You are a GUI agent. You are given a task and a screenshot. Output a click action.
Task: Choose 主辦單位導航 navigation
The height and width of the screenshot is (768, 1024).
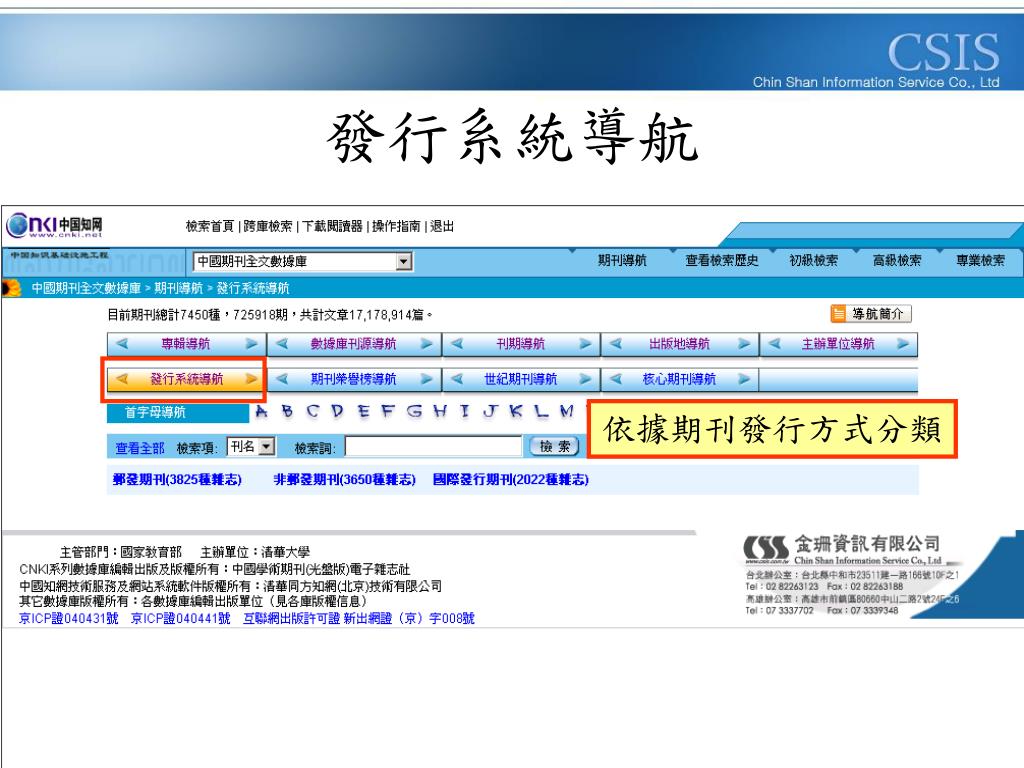click(x=839, y=344)
